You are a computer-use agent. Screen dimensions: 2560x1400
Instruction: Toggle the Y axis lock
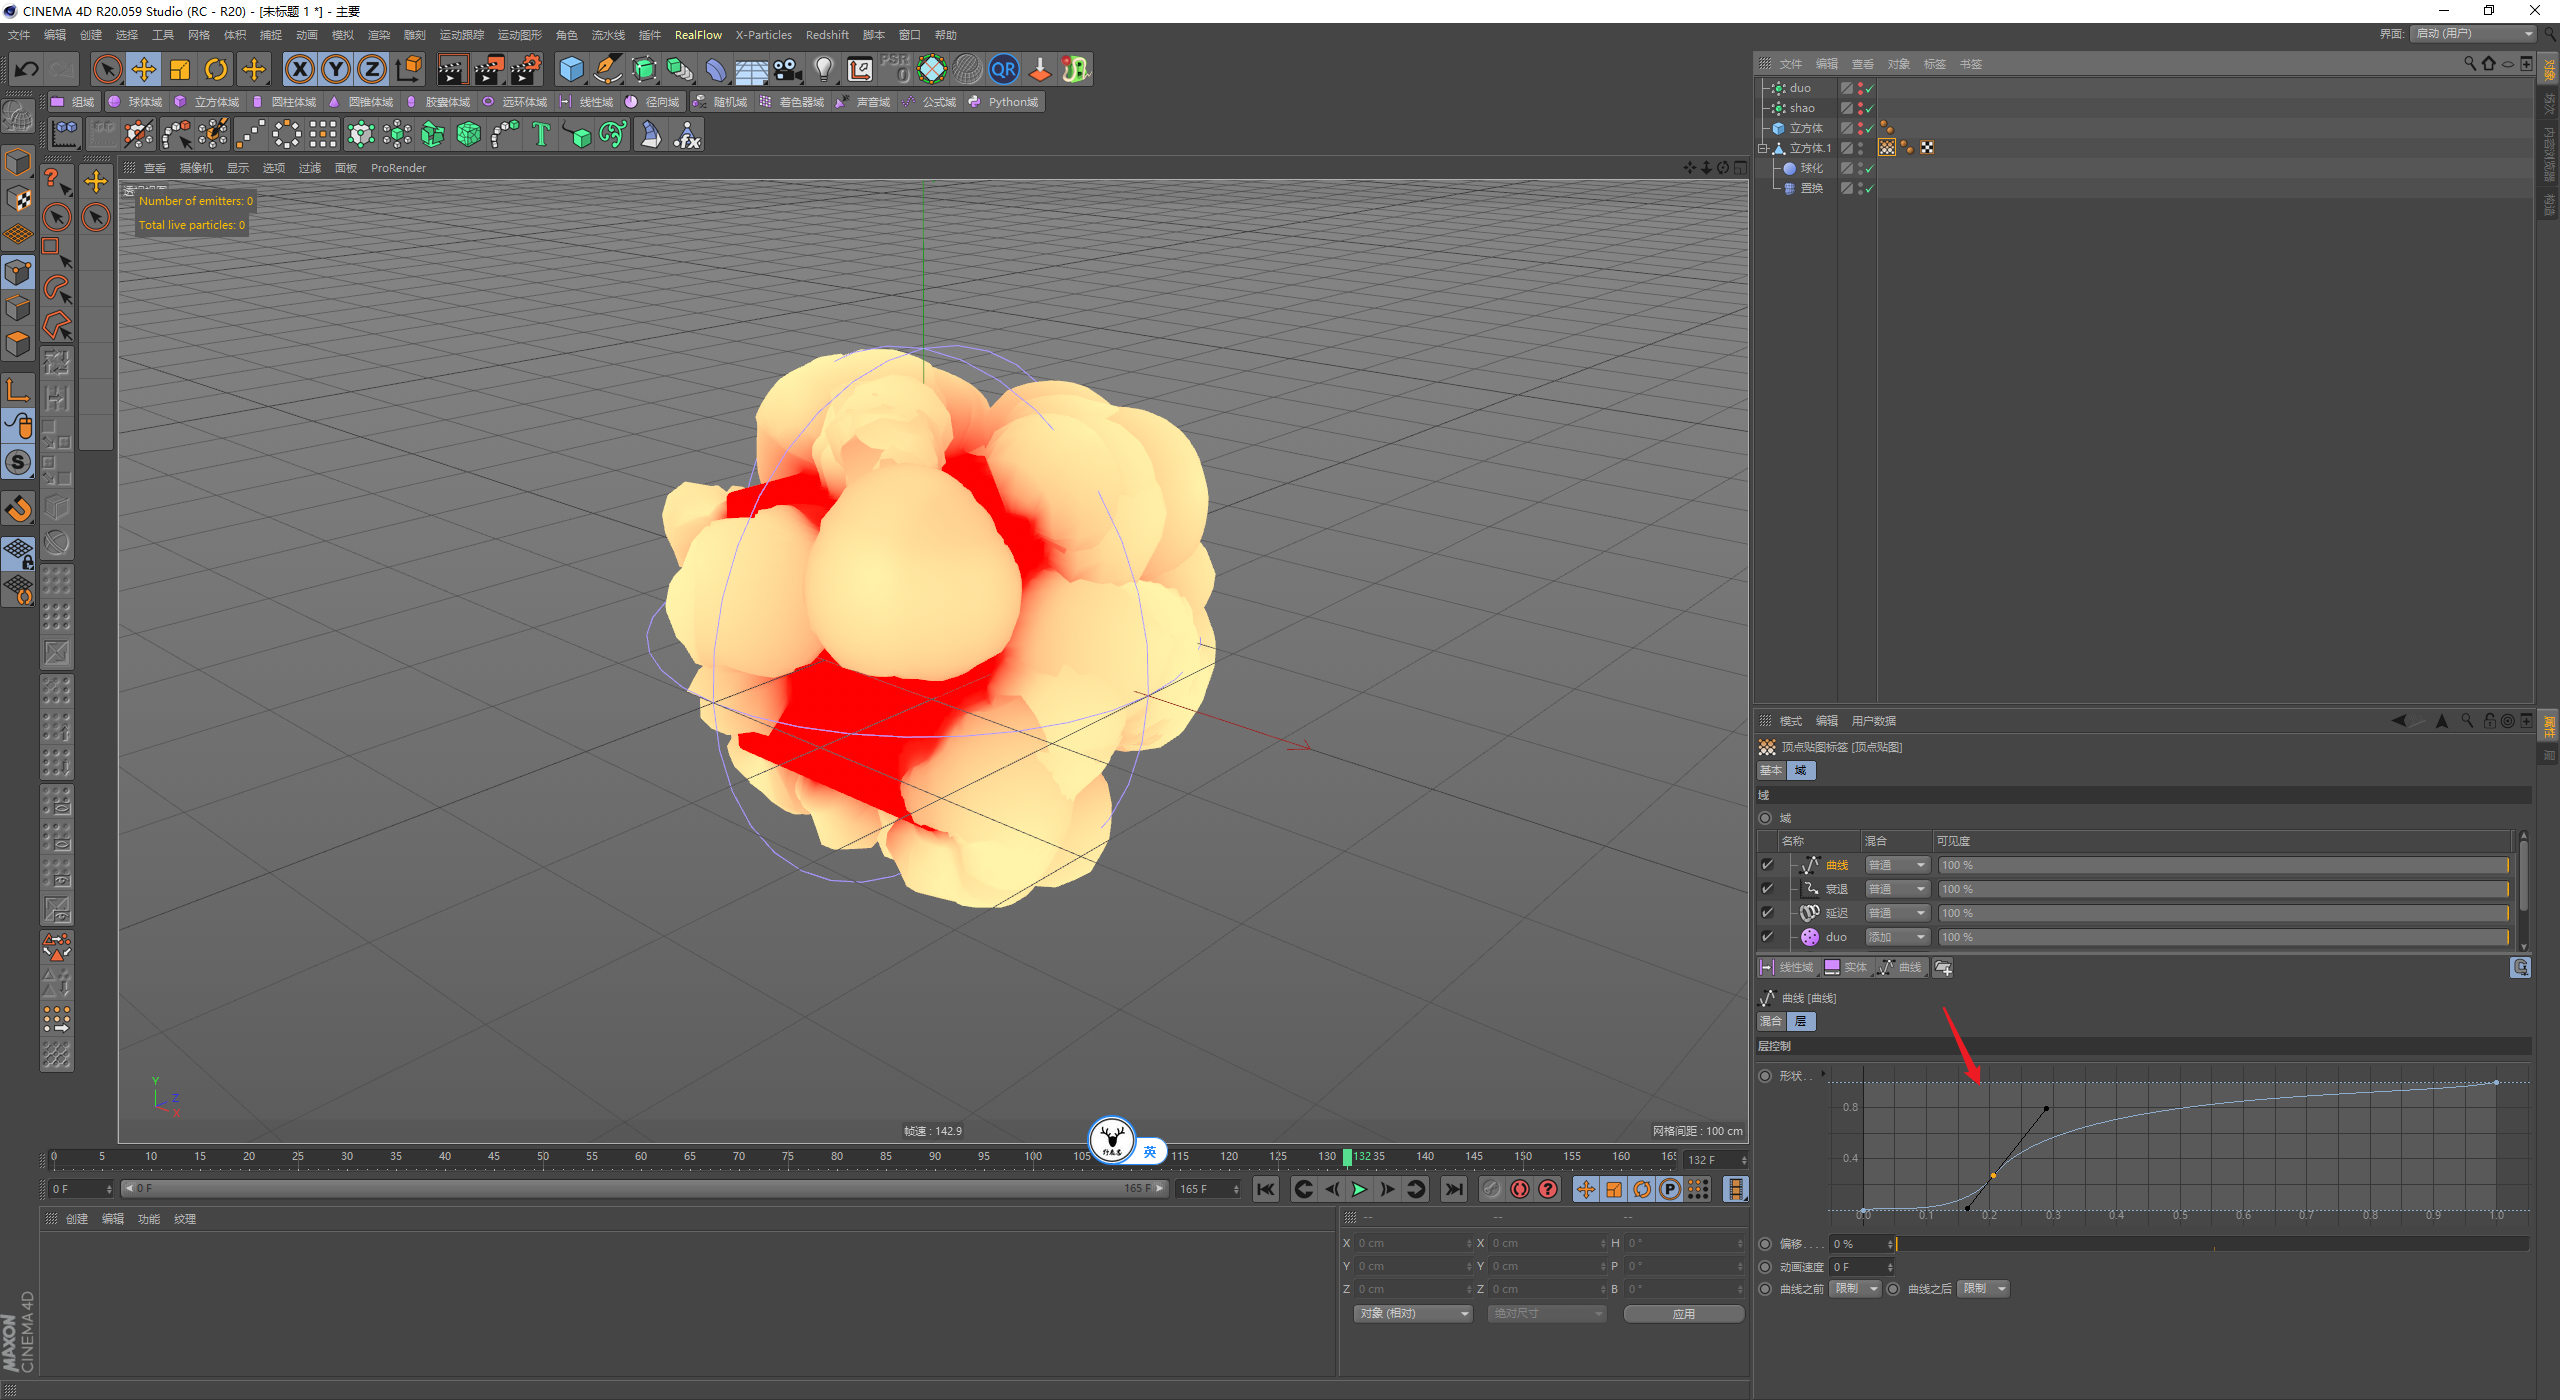click(337, 69)
